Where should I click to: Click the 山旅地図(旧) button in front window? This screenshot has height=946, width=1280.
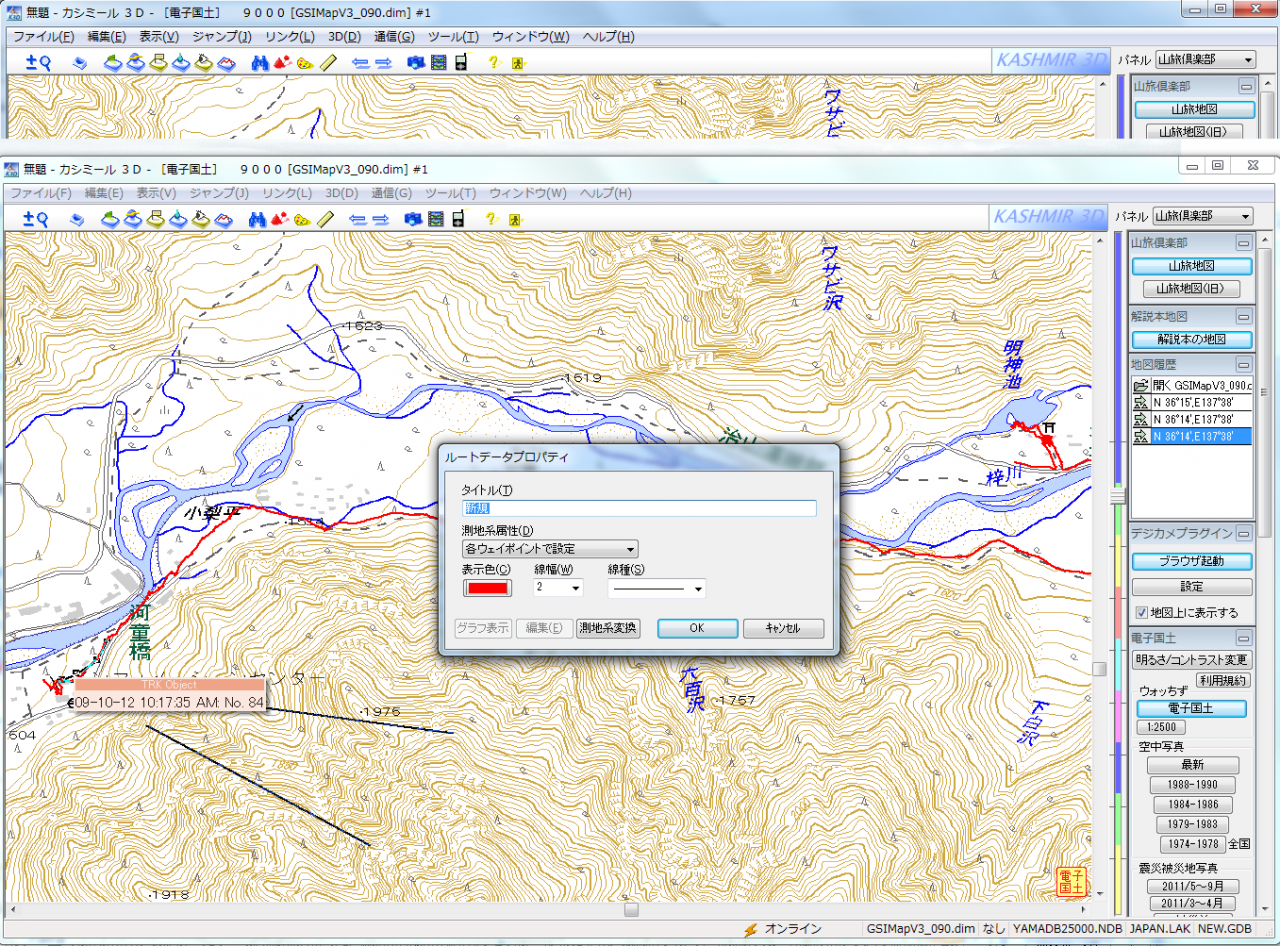[1192, 289]
